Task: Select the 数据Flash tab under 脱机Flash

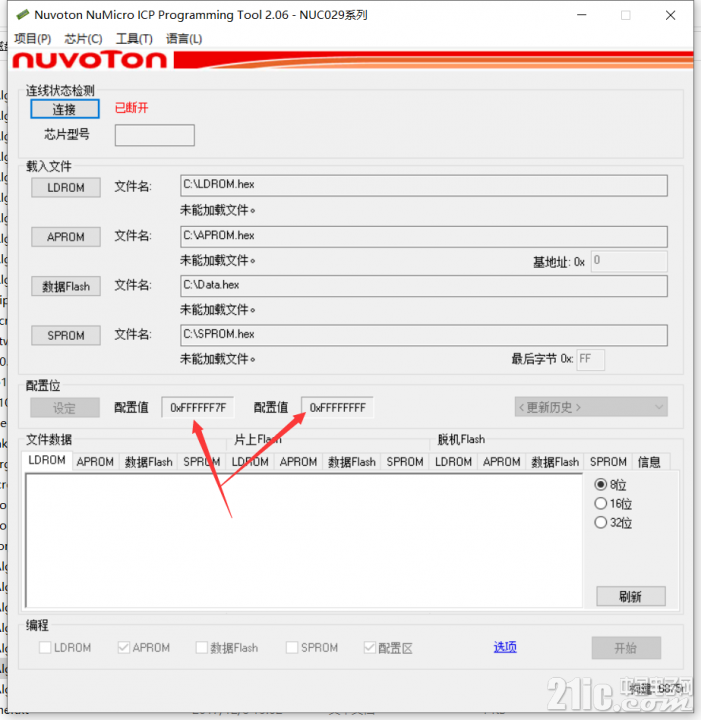Action: click(555, 461)
